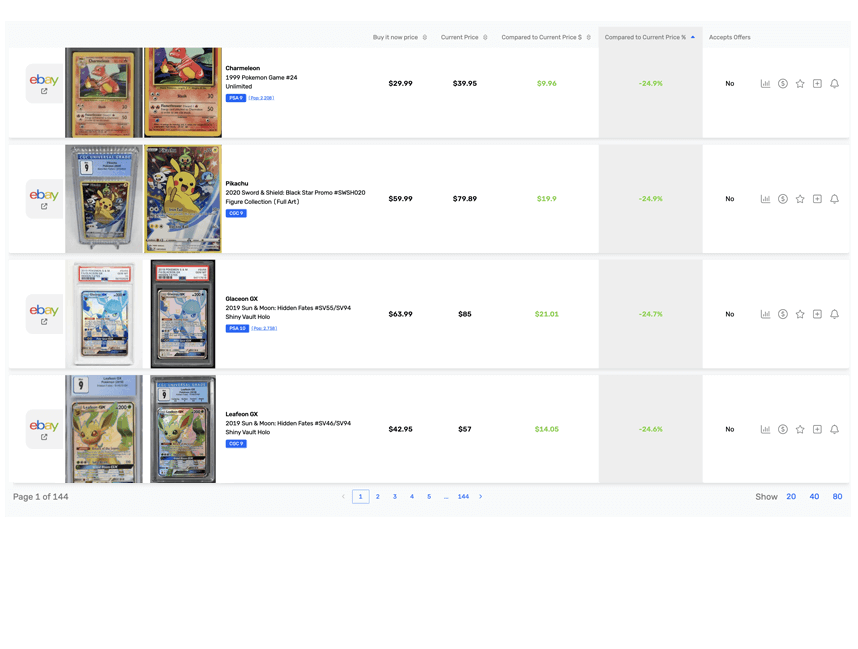Open Glaceon GX listing via eBay logo
This screenshot has width=858, height=649.
click(x=44, y=314)
